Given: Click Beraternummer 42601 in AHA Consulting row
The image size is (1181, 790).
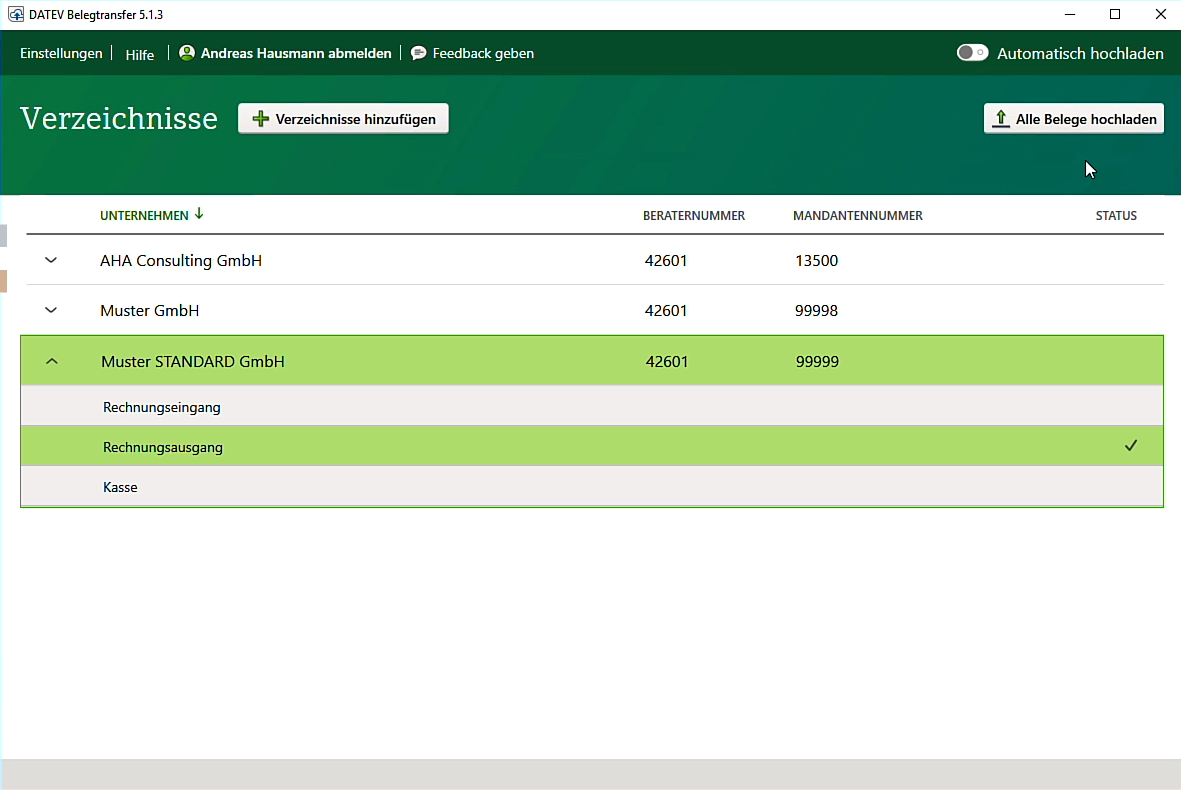Looking at the screenshot, I should 666,261.
